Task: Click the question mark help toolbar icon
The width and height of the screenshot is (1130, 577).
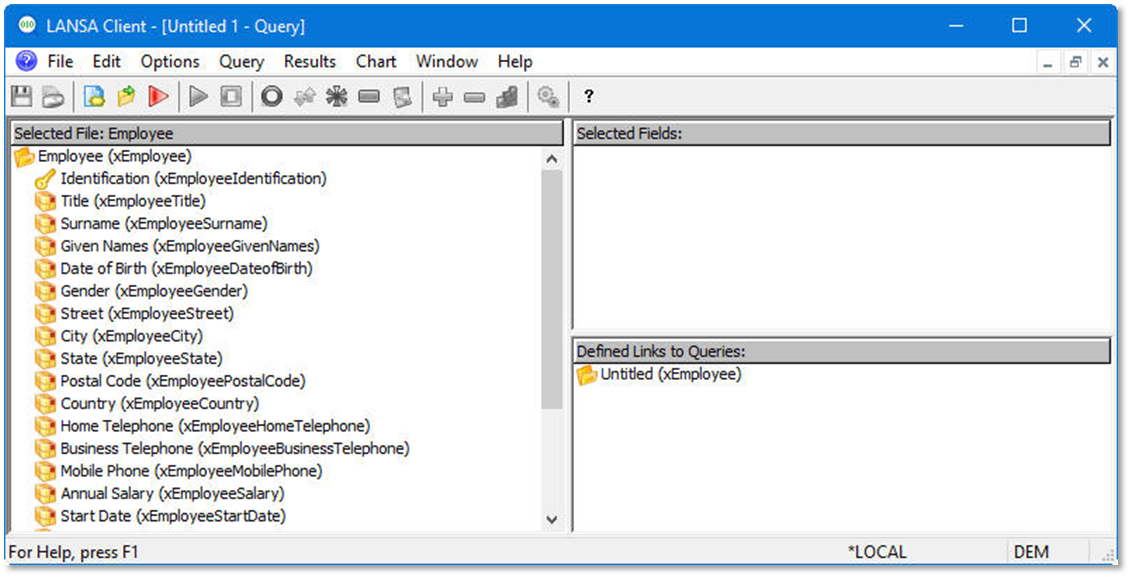Action: [x=589, y=96]
